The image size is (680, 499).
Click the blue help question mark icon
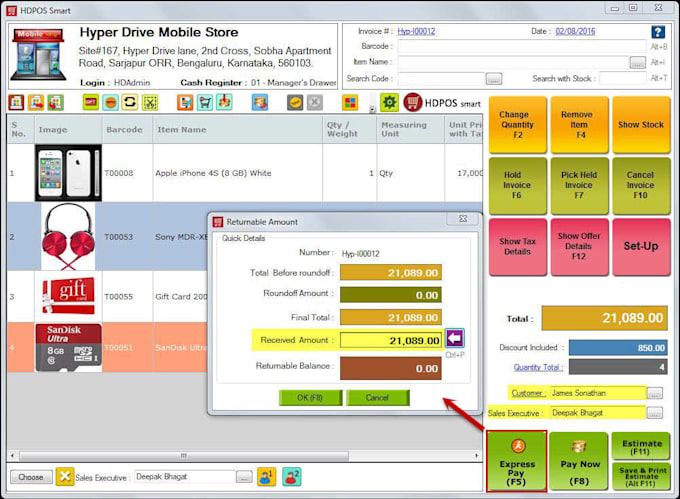pos(657,32)
